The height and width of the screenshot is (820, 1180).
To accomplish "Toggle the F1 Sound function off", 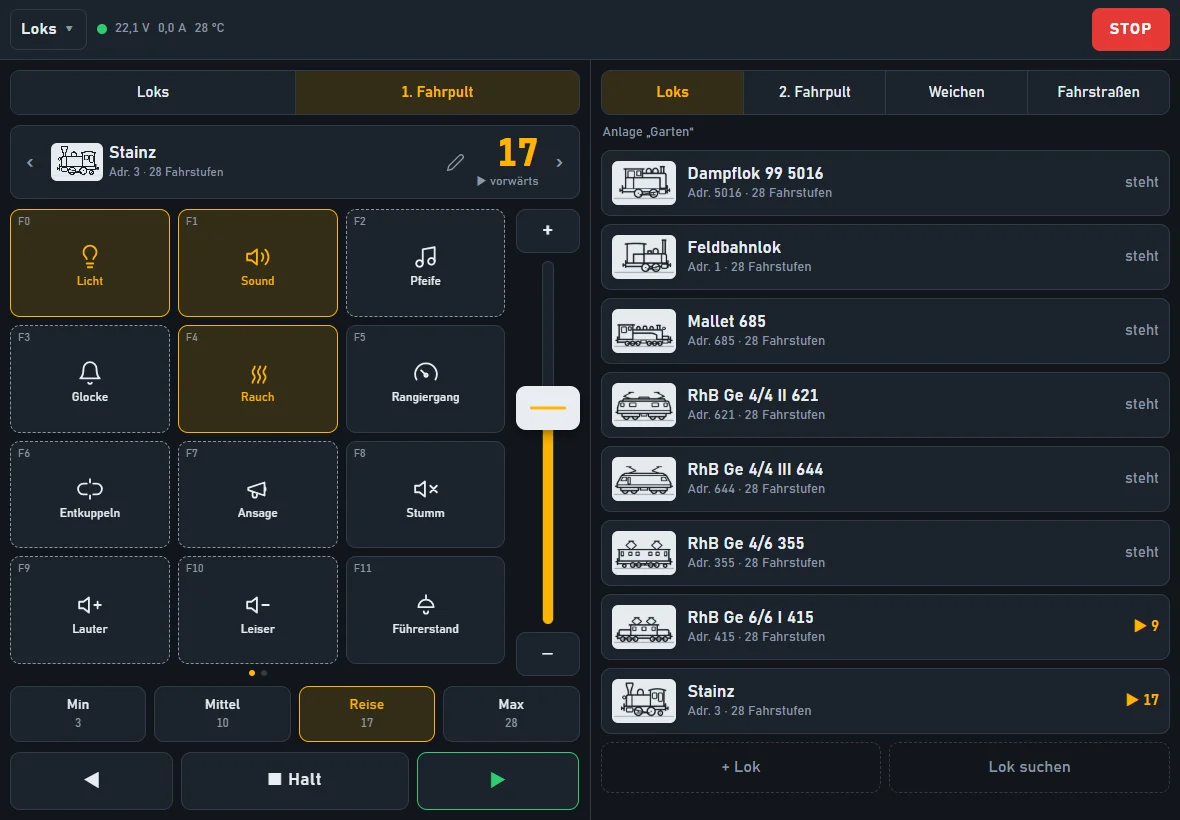I will [x=257, y=263].
